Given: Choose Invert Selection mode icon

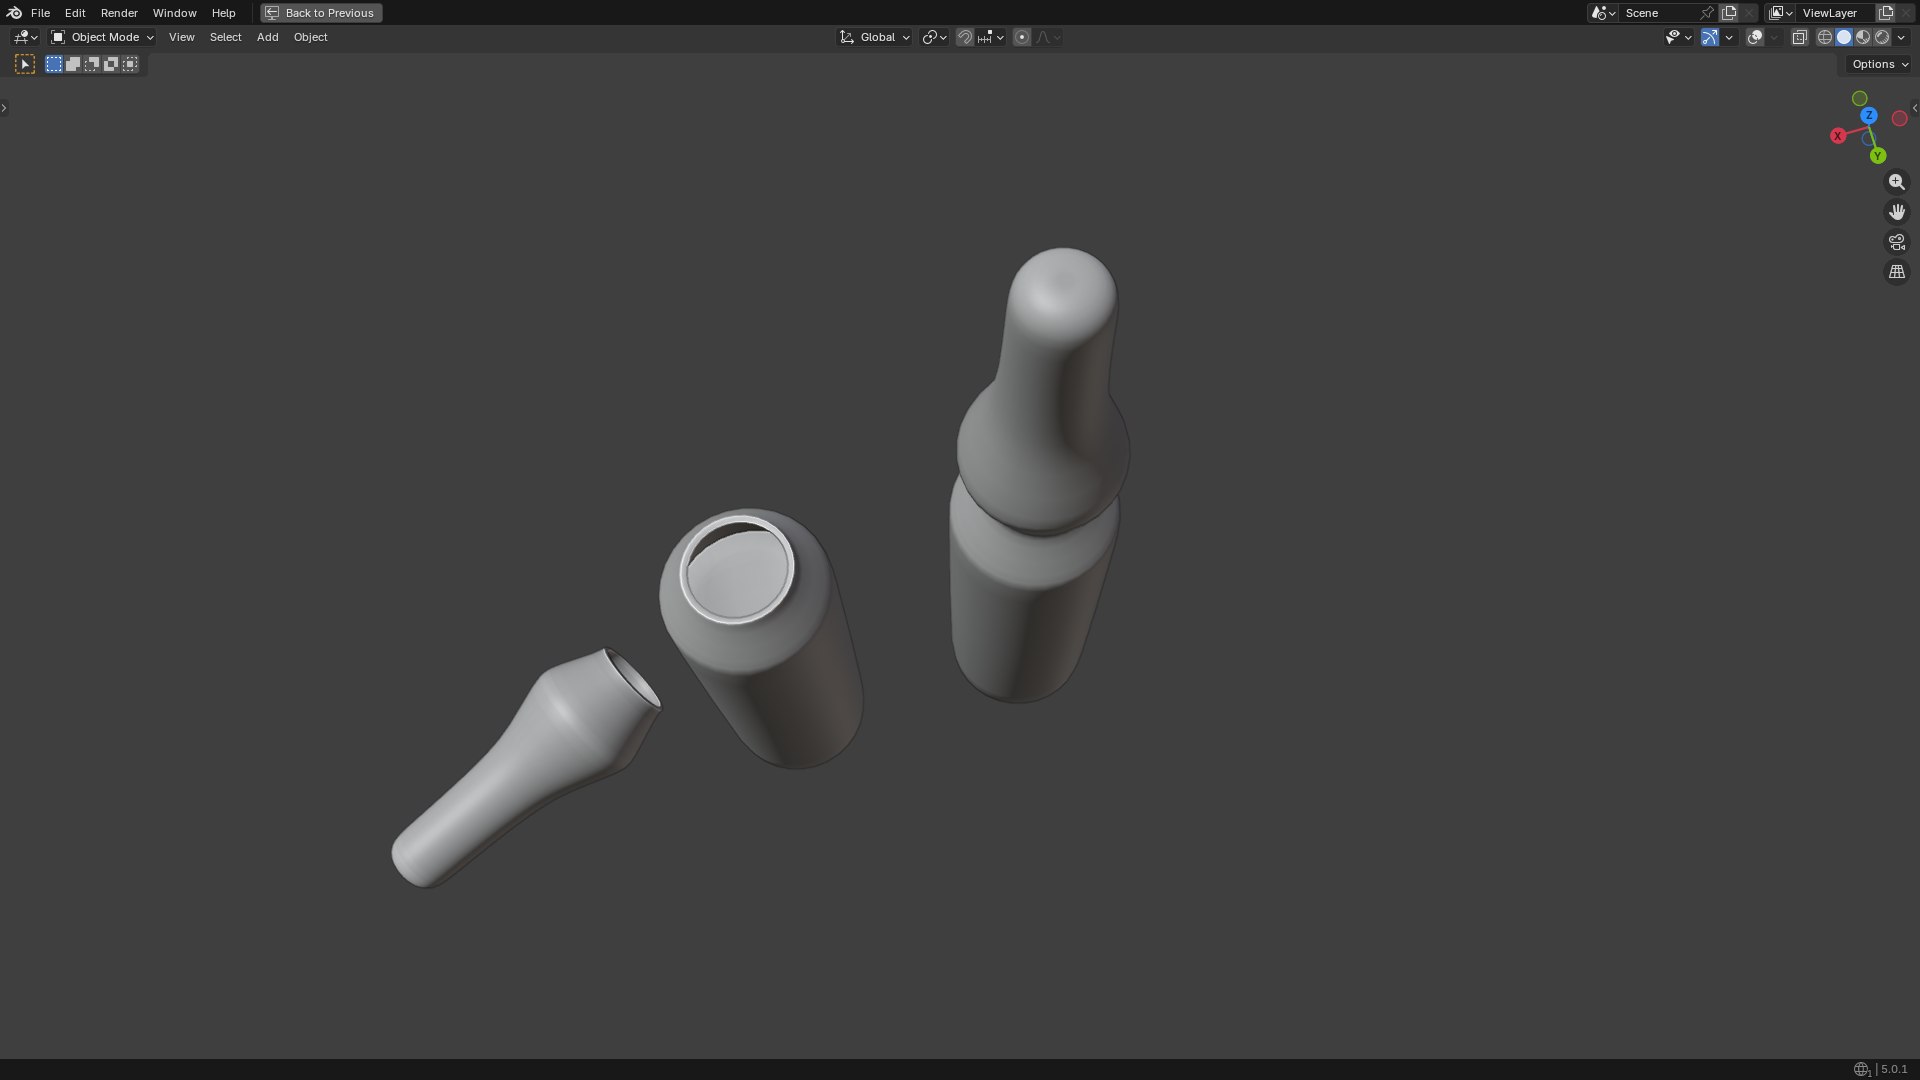Looking at the screenshot, I should click(111, 64).
